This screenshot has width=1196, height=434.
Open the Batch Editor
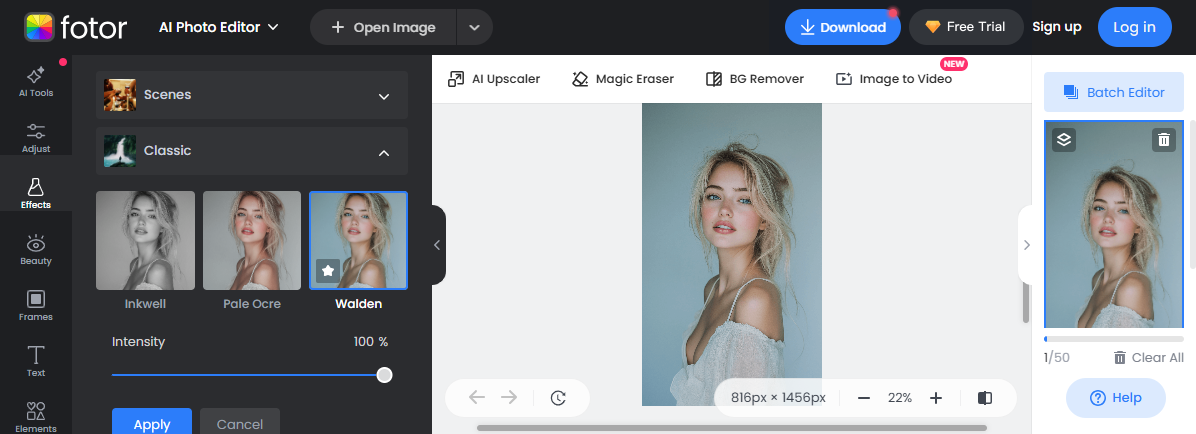coord(1114,92)
